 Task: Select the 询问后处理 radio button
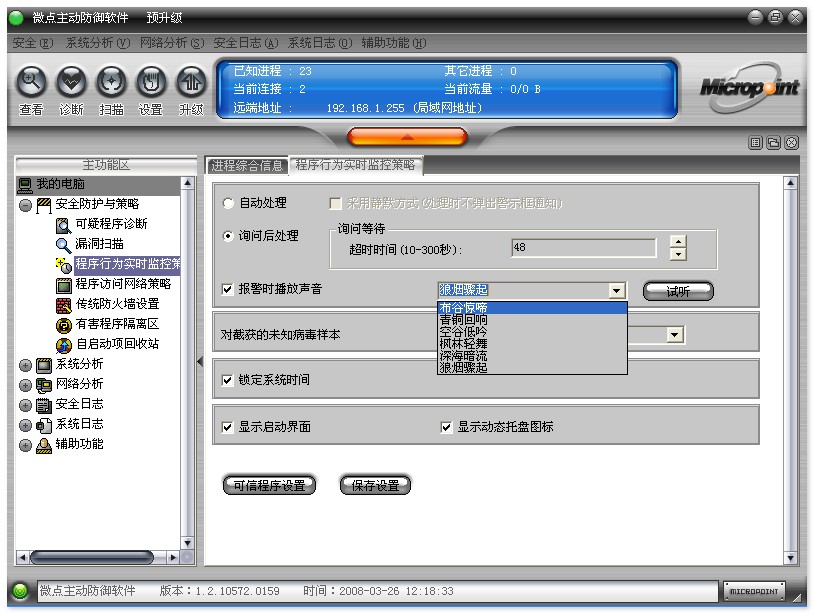(228, 236)
